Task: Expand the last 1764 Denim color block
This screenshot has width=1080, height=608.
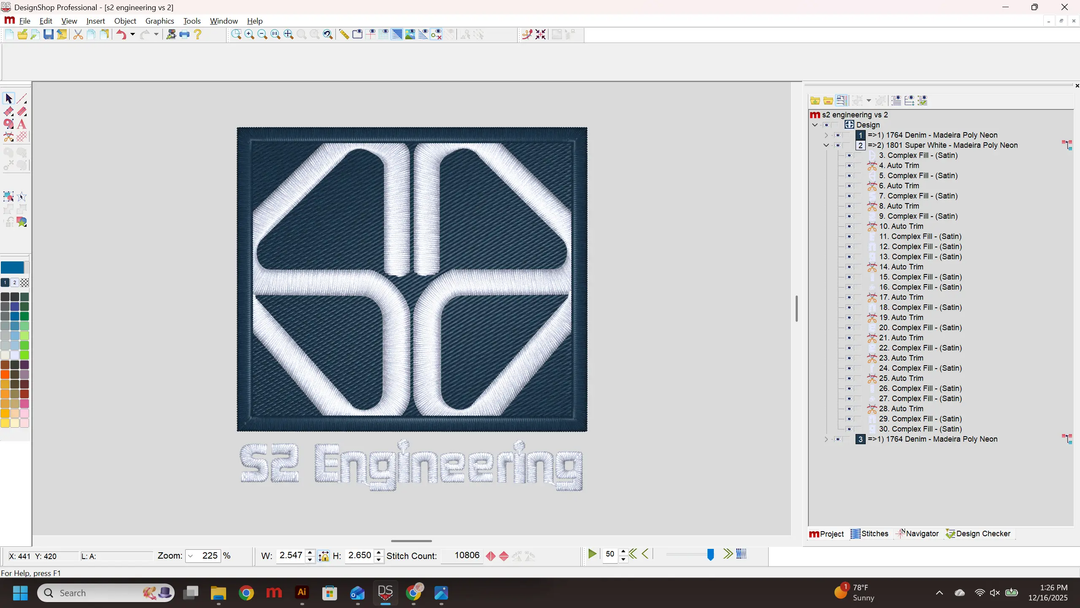Action: [826, 439]
